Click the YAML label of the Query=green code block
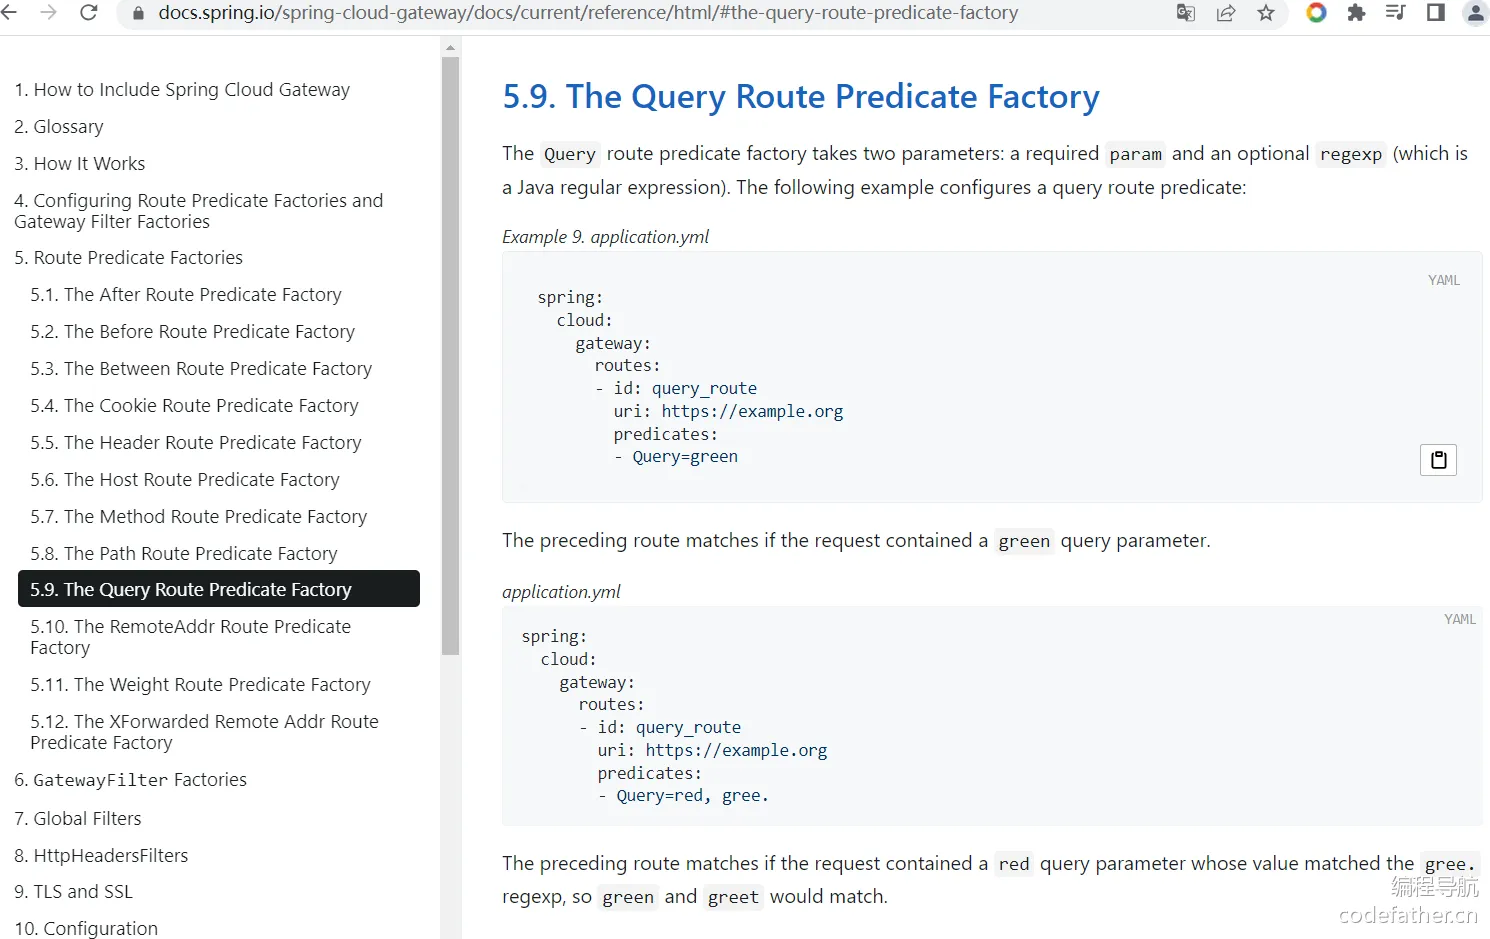Image resolution: width=1490 pixels, height=939 pixels. point(1444,280)
